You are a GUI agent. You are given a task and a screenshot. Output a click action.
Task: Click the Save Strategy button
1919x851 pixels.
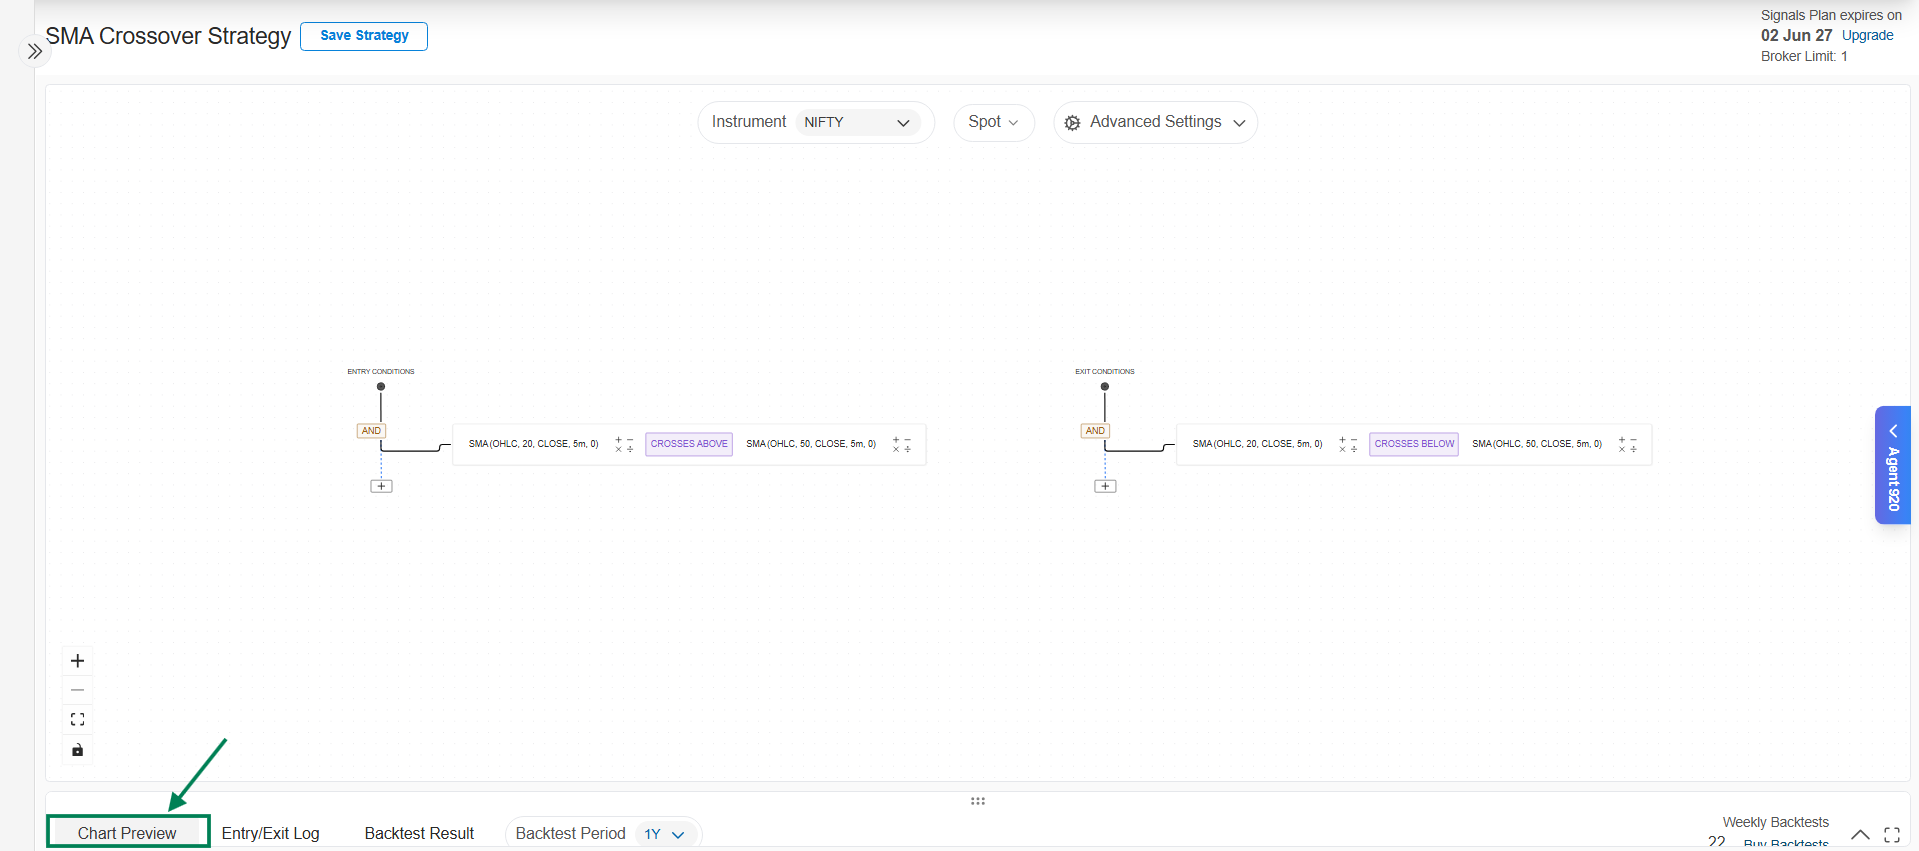coord(364,36)
